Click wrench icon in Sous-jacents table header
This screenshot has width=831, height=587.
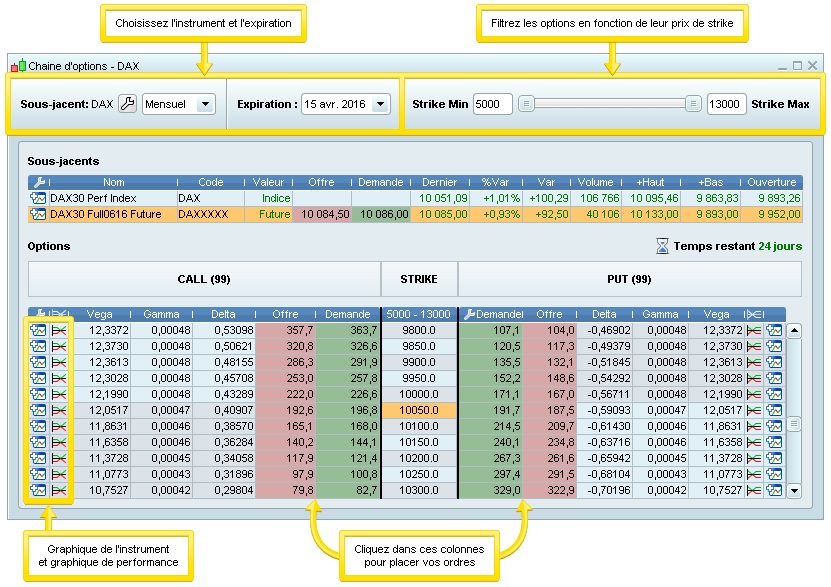39,183
